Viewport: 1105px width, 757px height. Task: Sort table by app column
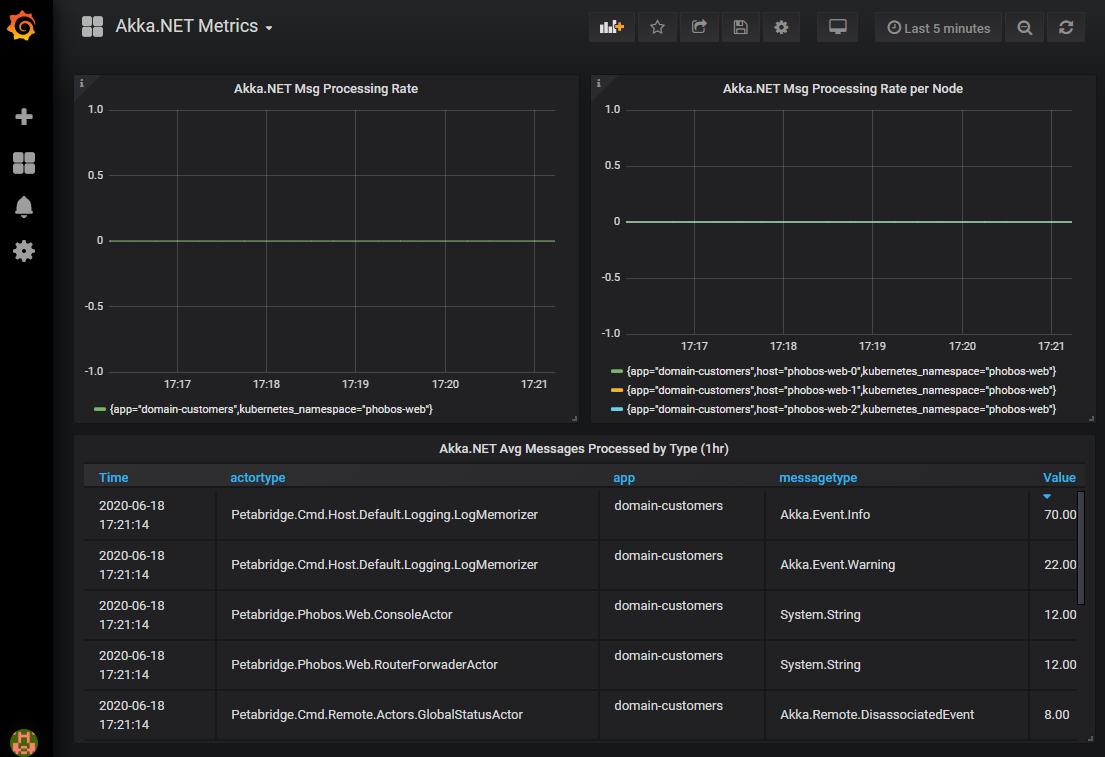click(624, 478)
